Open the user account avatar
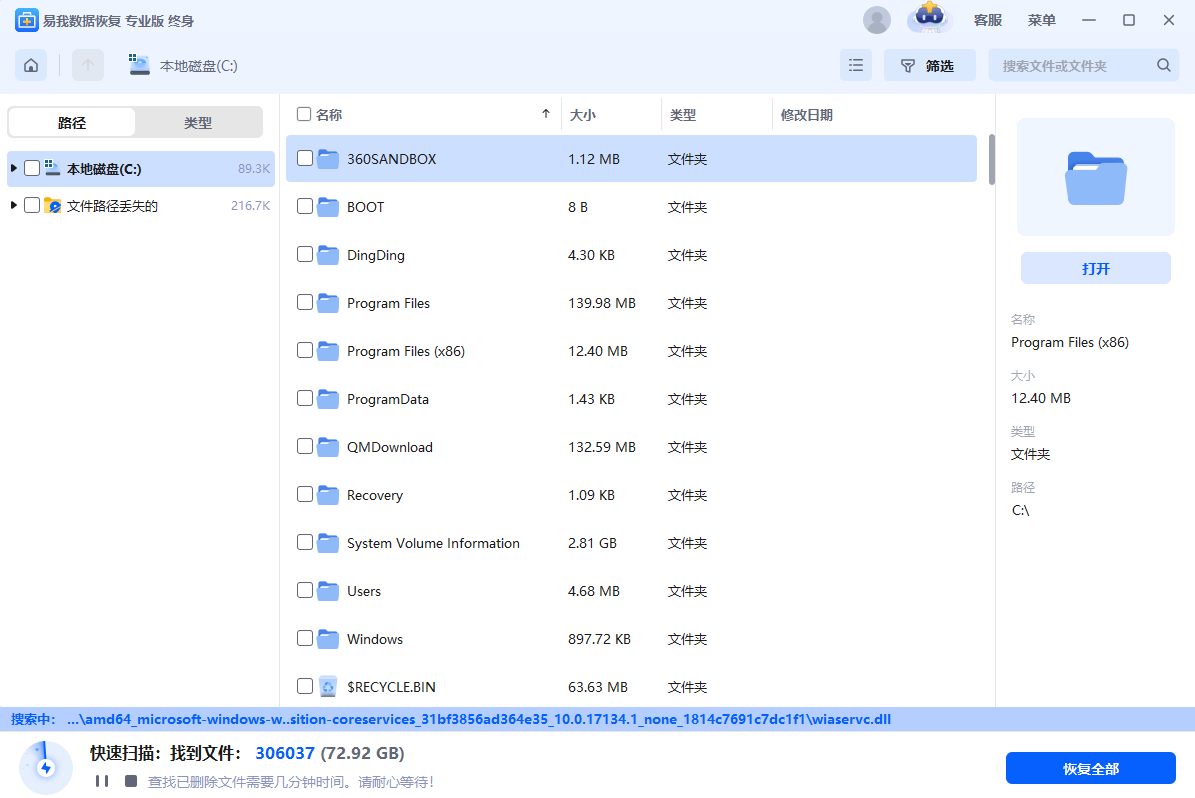Image resolution: width=1195 pixels, height=798 pixels. (x=876, y=21)
